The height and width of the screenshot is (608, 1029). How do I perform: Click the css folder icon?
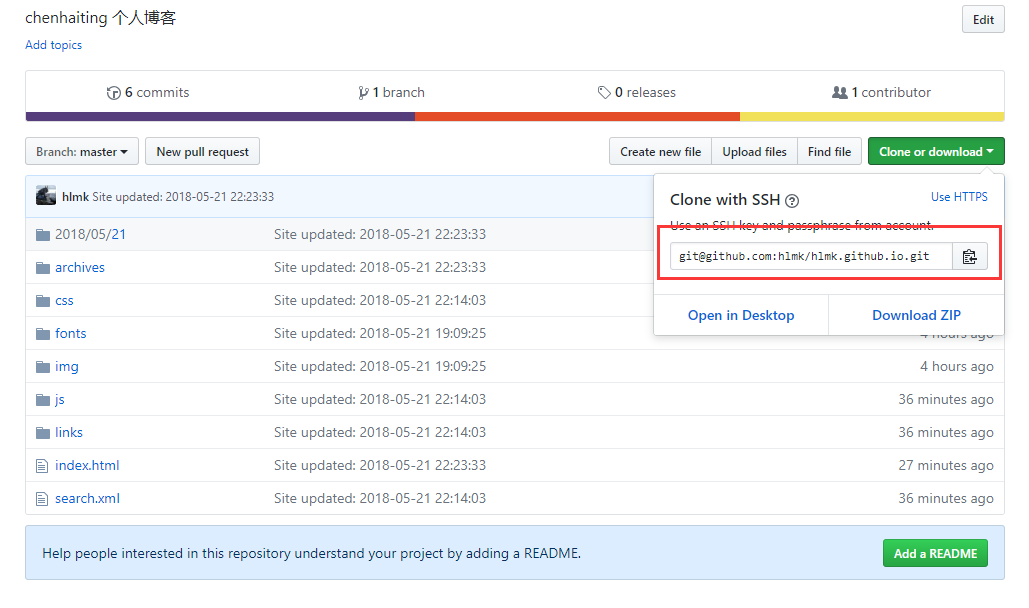tap(42, 301)
